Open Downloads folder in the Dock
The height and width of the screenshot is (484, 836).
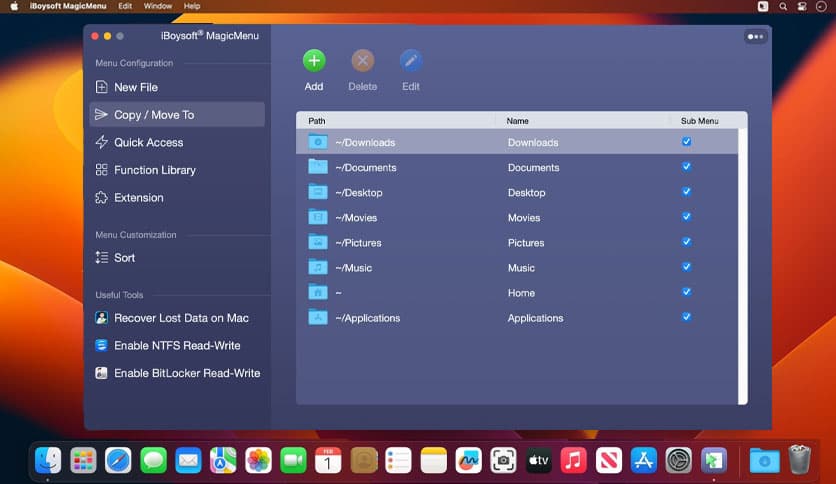[x=765, y=460]
